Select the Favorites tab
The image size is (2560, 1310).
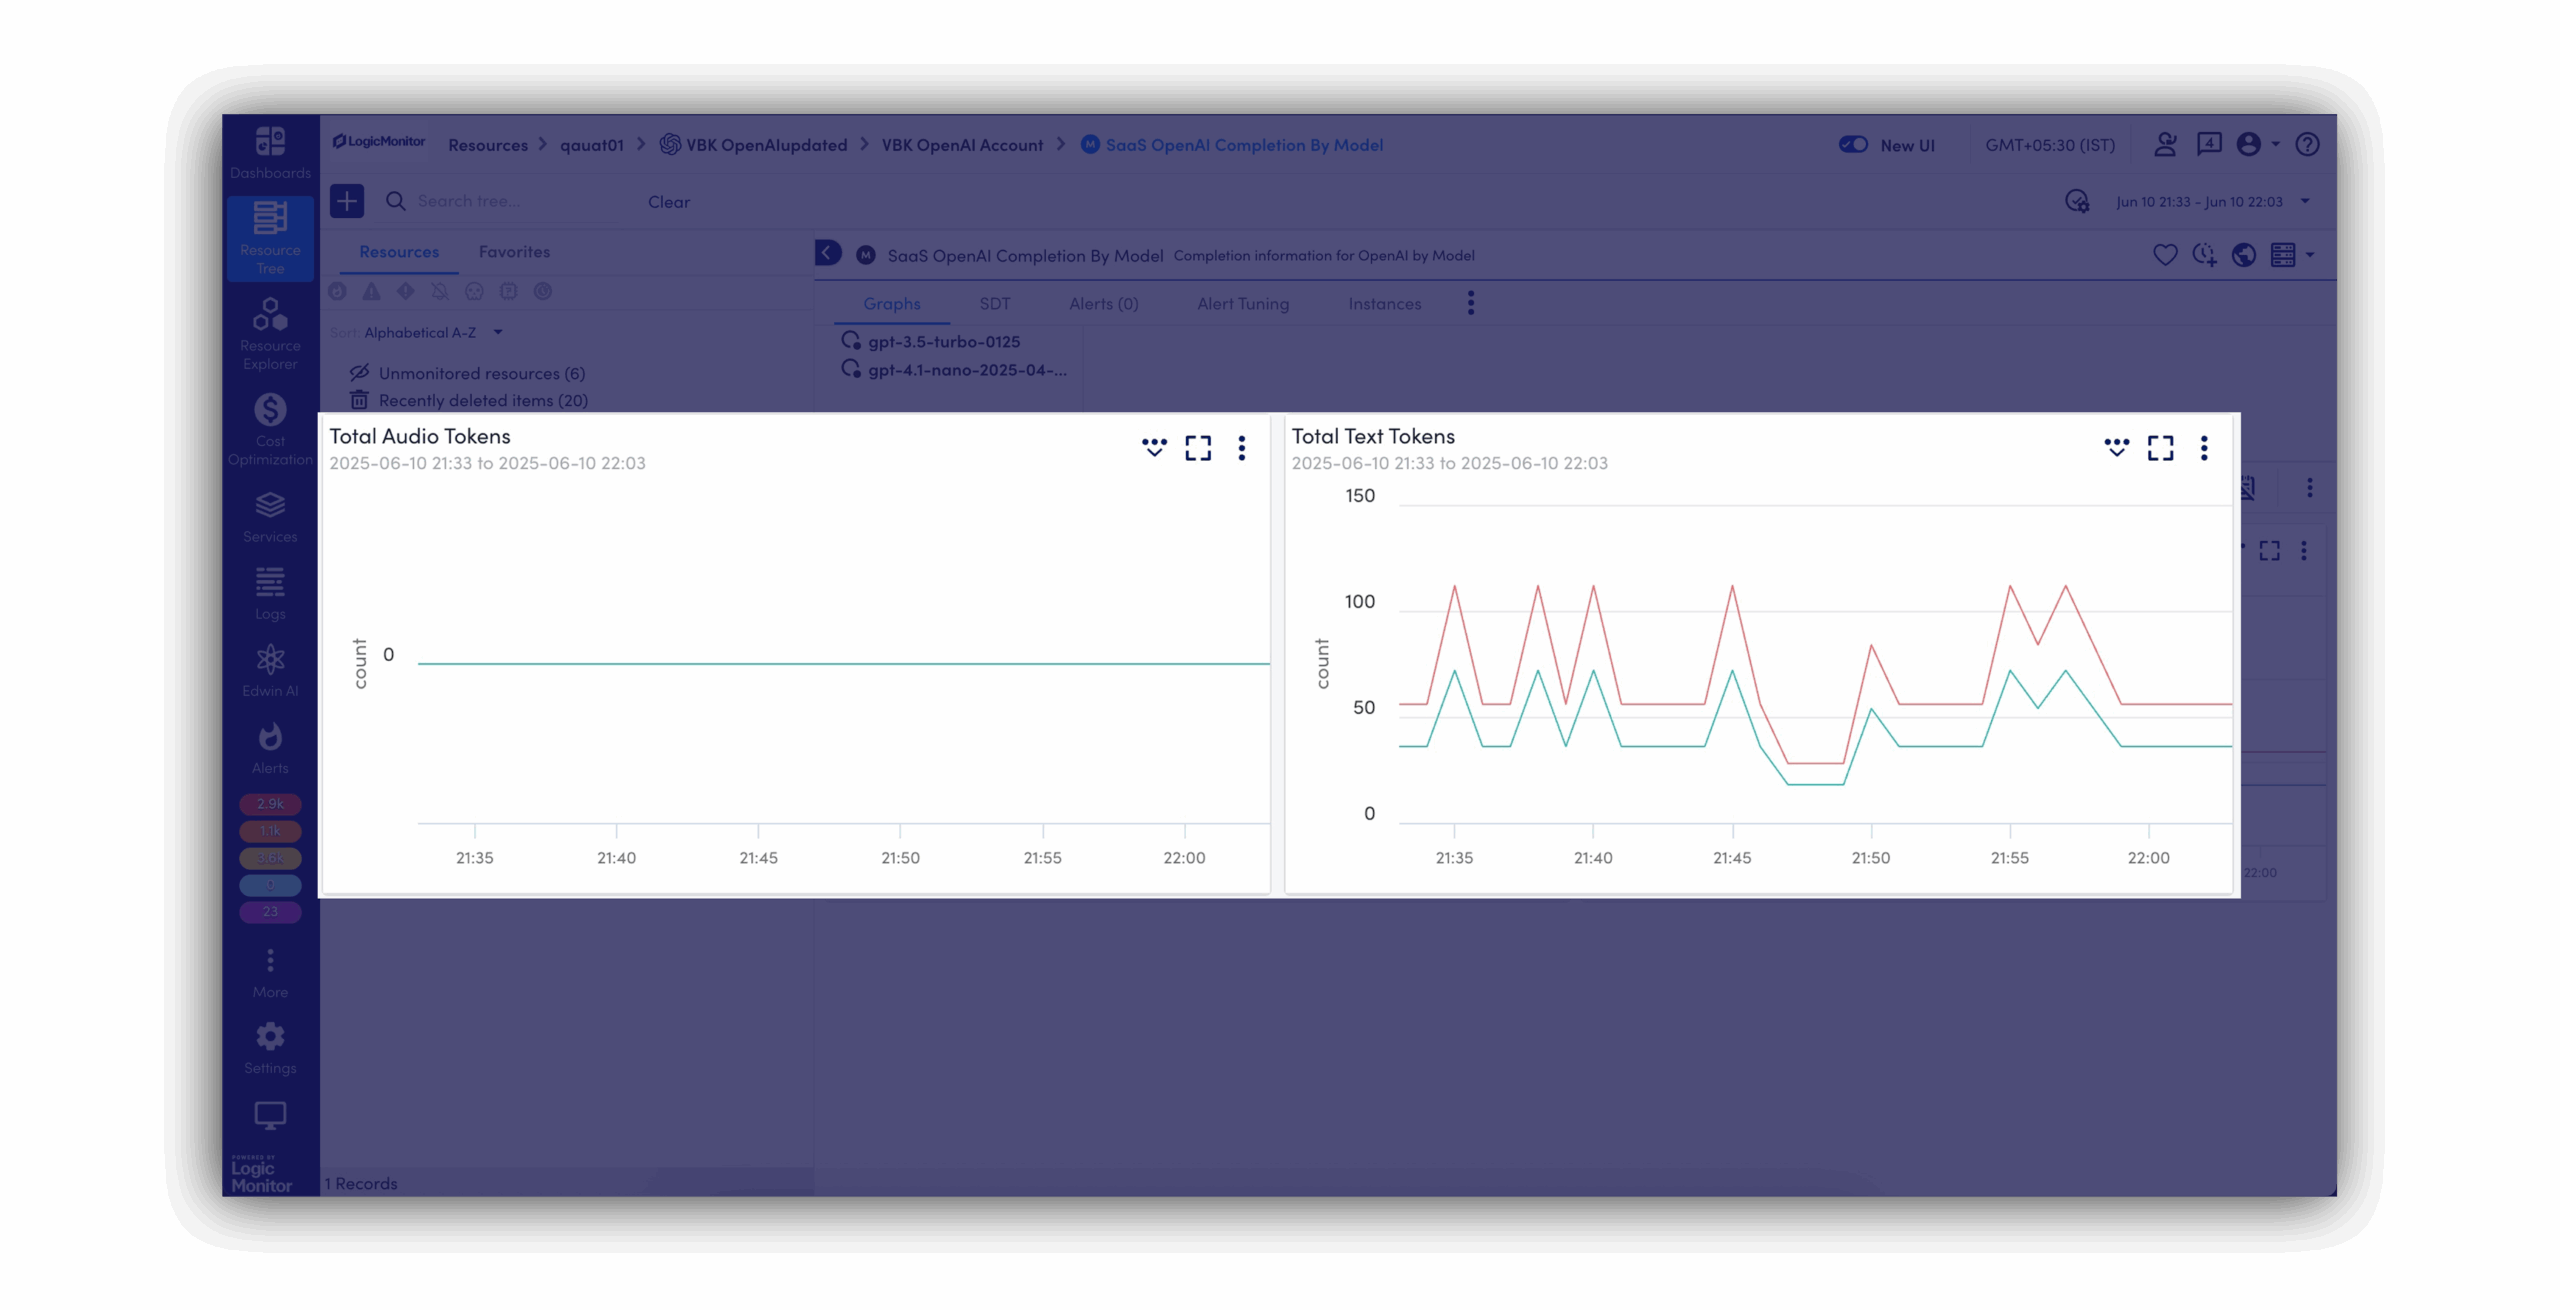pyautogui.click(x=514, y=252)
